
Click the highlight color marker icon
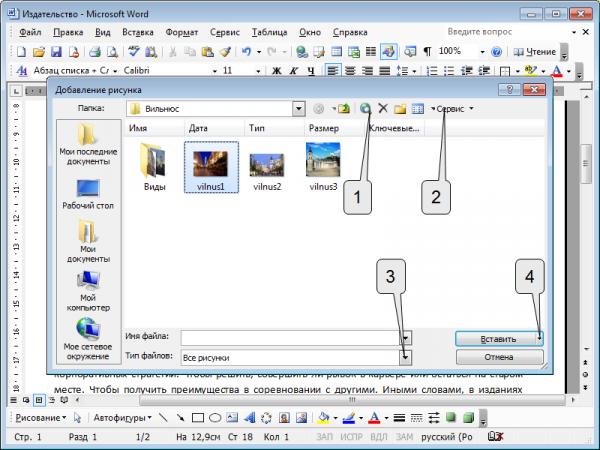pyautogui.click(x=530, y=71)
